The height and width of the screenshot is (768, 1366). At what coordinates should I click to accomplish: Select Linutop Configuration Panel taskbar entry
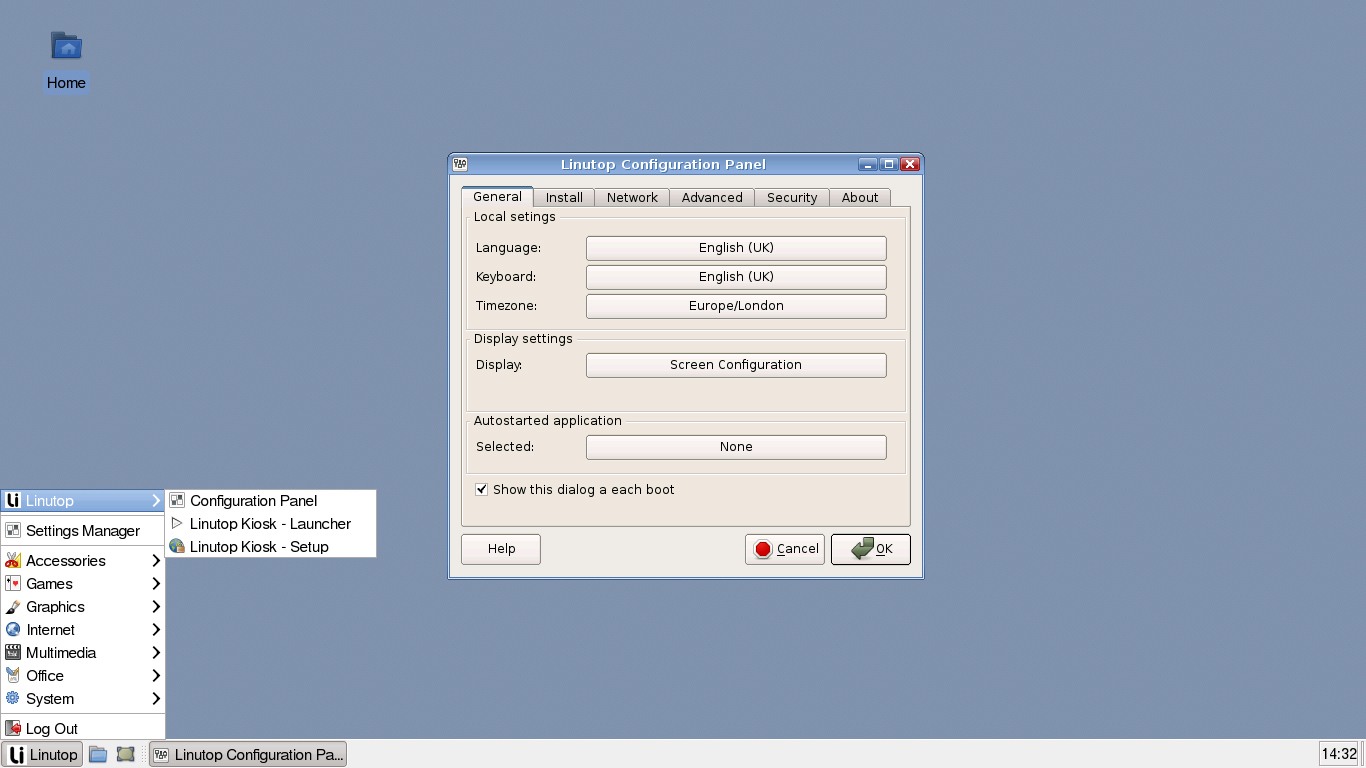tap(248, 755)
